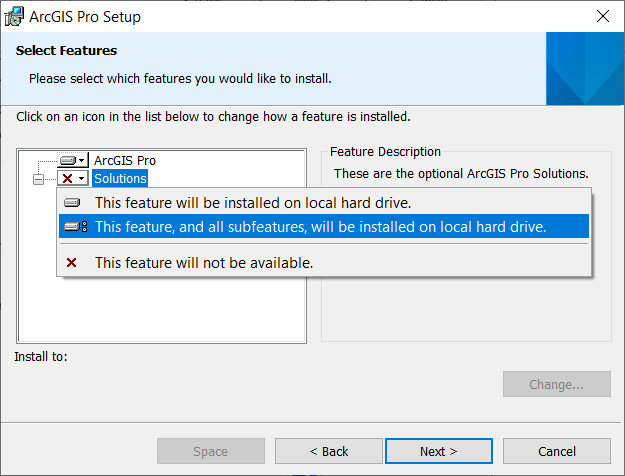625x476 pixels.
Task: Click the 'Install to:' label
Action: pos(41,356)
